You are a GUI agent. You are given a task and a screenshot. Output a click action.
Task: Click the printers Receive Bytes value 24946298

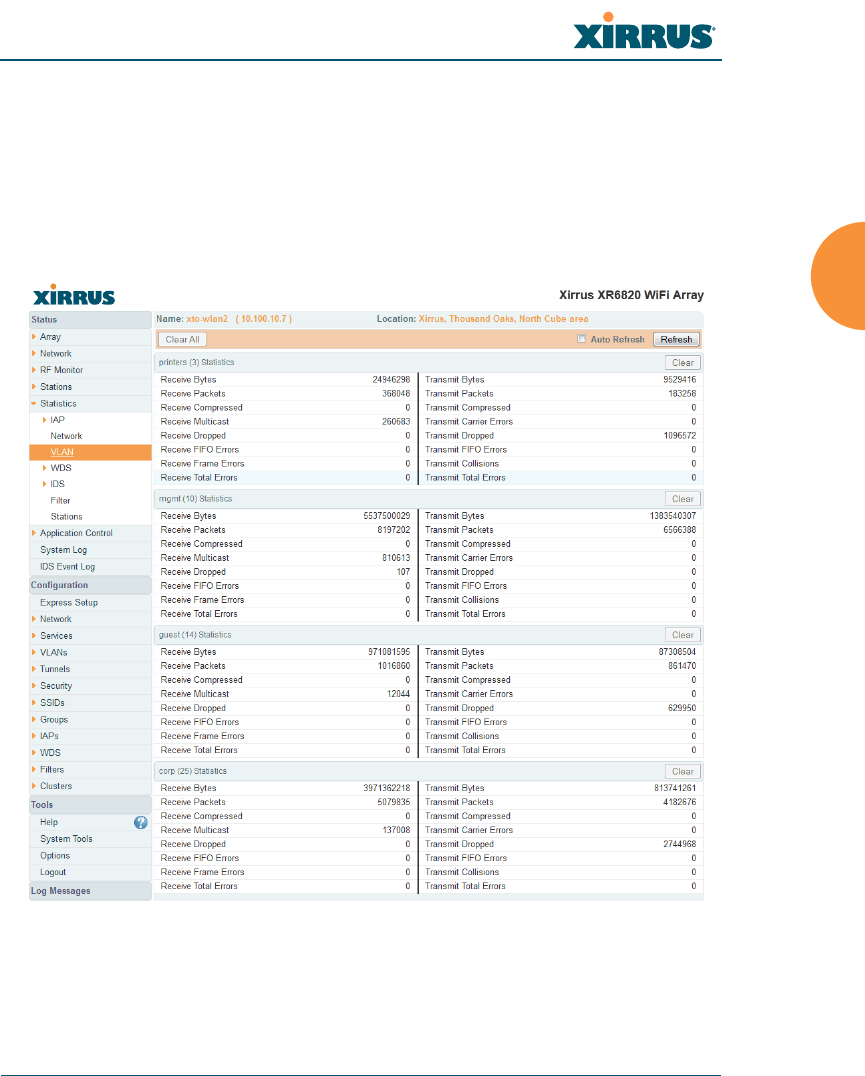pos(391,379)
